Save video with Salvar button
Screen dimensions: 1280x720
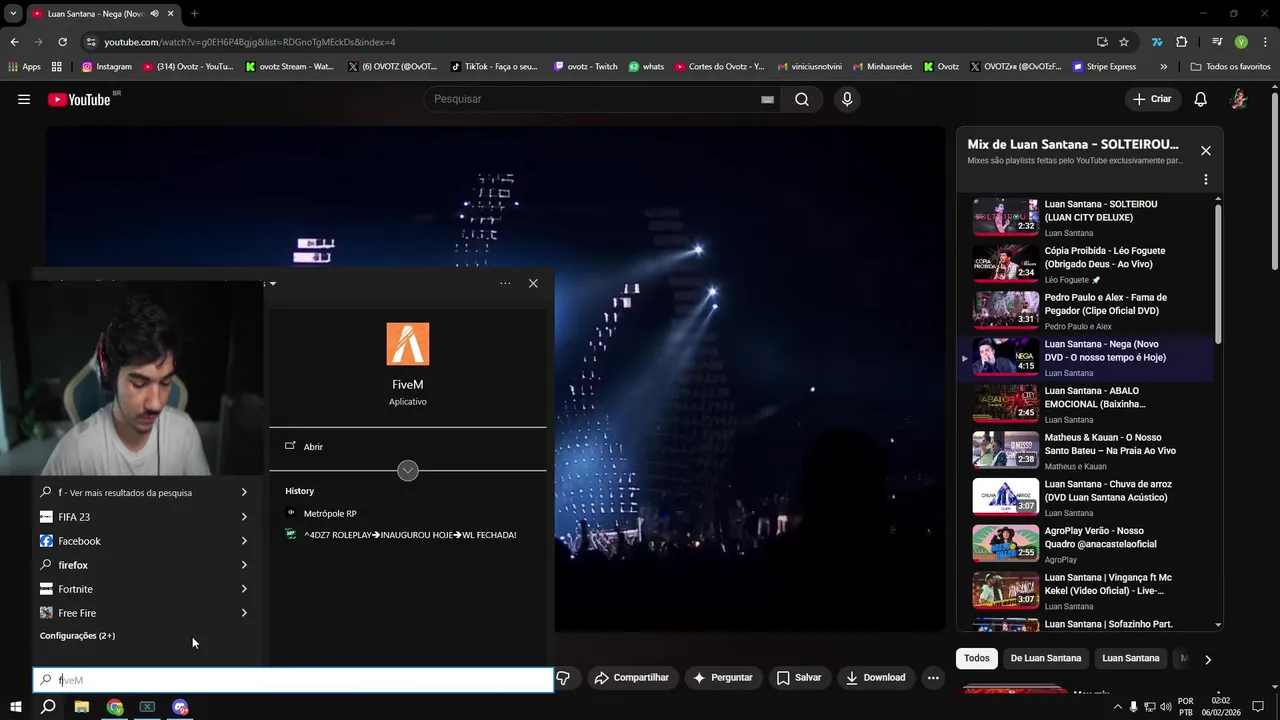pos(799,678)
